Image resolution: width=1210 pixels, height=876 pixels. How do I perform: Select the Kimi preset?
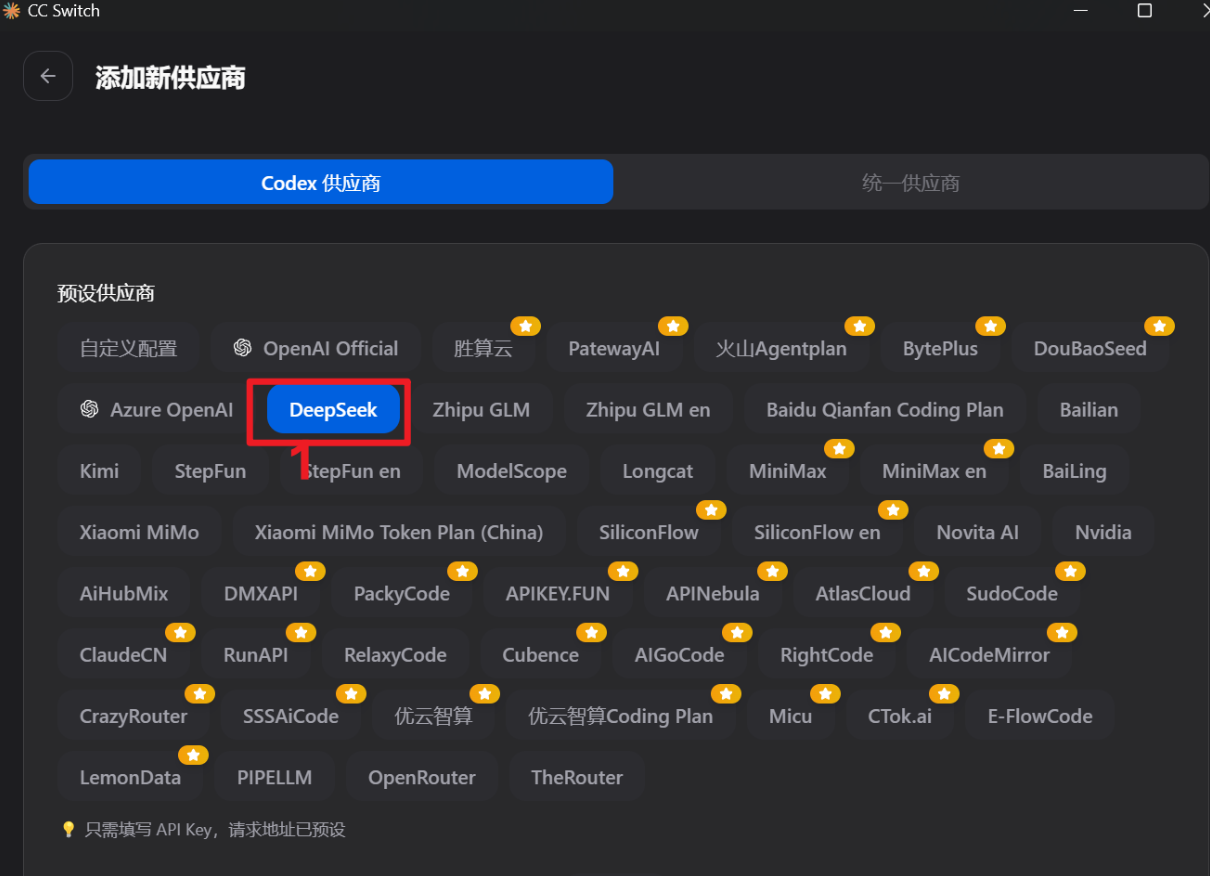(x=99, y=471)
